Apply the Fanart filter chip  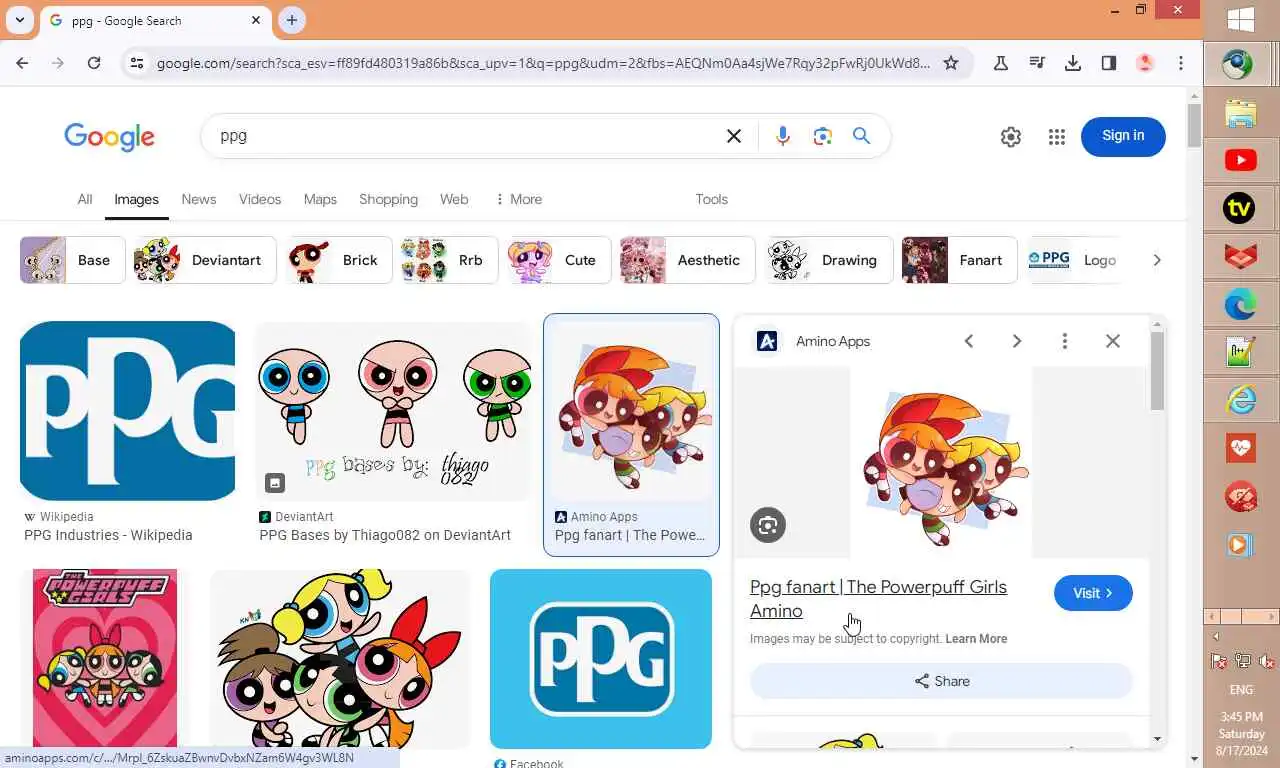point(959,260)
